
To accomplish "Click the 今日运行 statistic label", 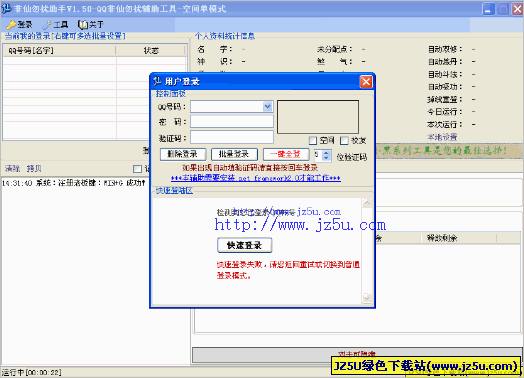I will tap(445, 112).
